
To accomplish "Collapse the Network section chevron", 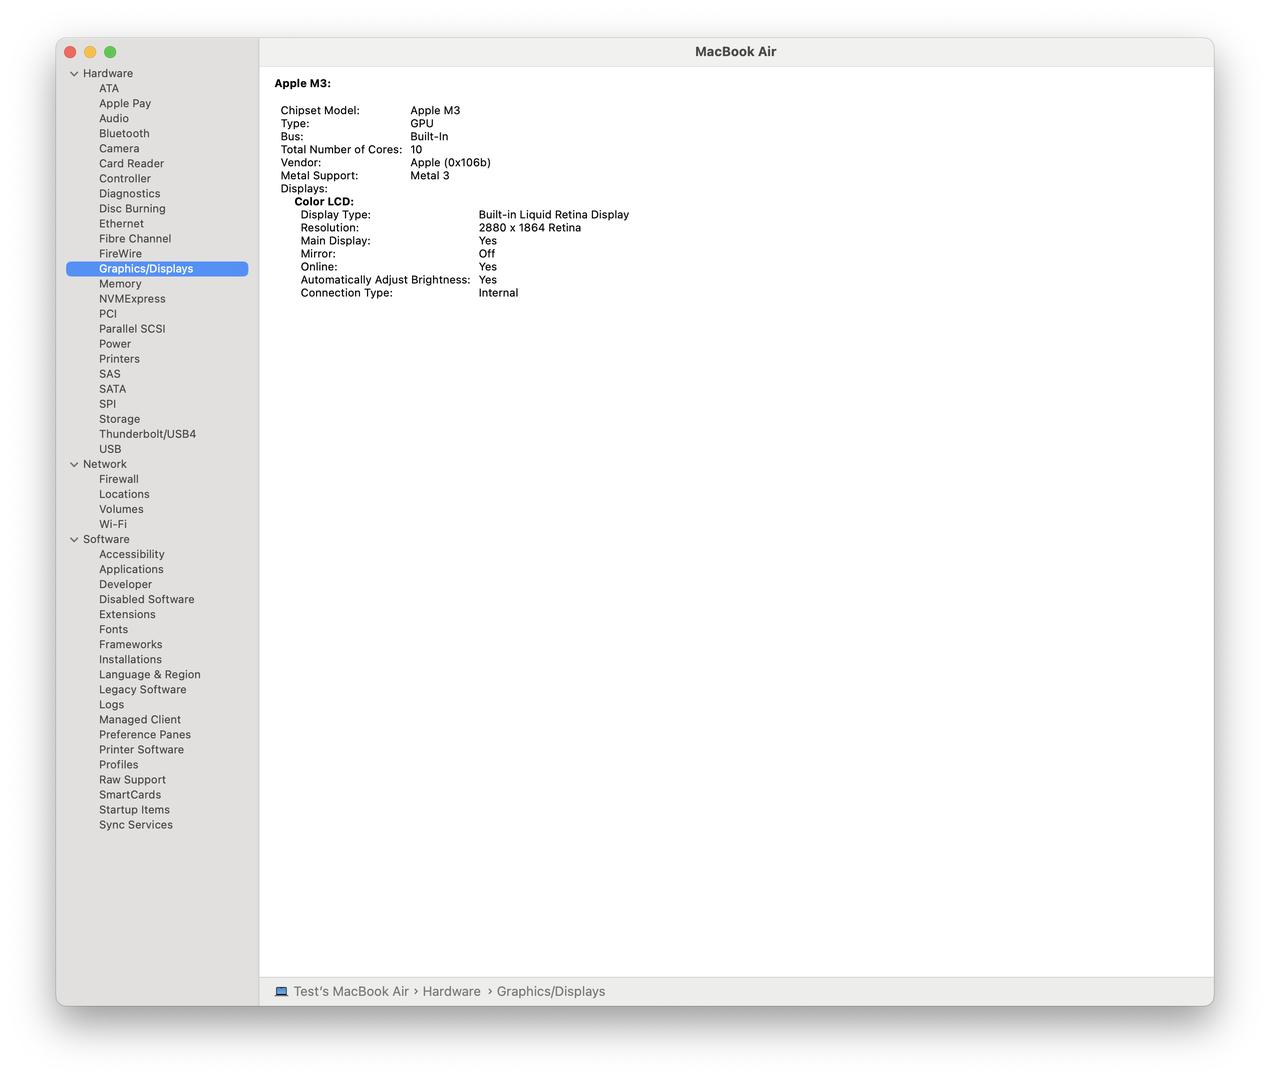I will [x=74, y=465].
